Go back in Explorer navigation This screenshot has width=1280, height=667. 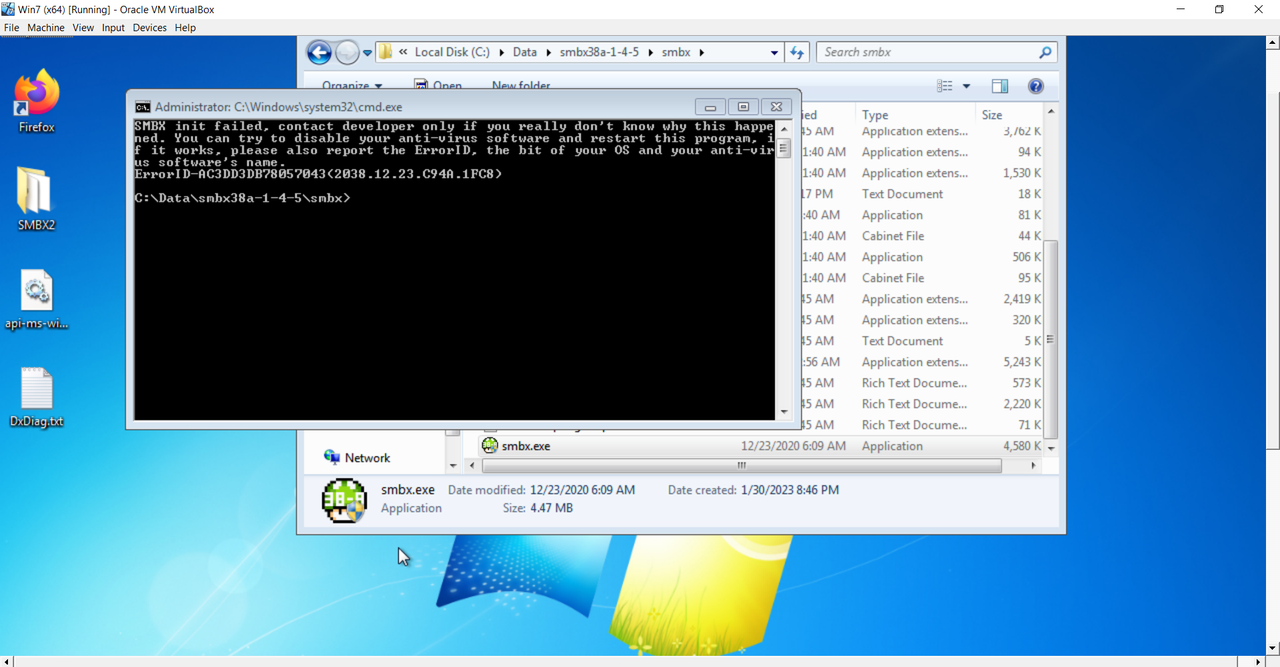pos(319,52)
